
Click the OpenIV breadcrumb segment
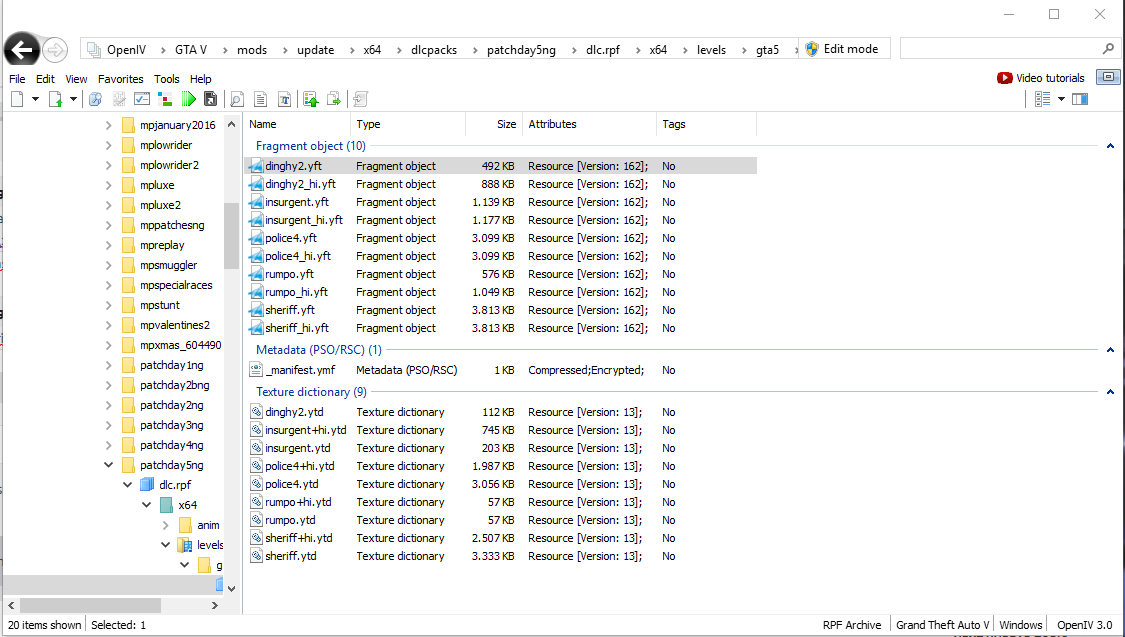point(126,49)
